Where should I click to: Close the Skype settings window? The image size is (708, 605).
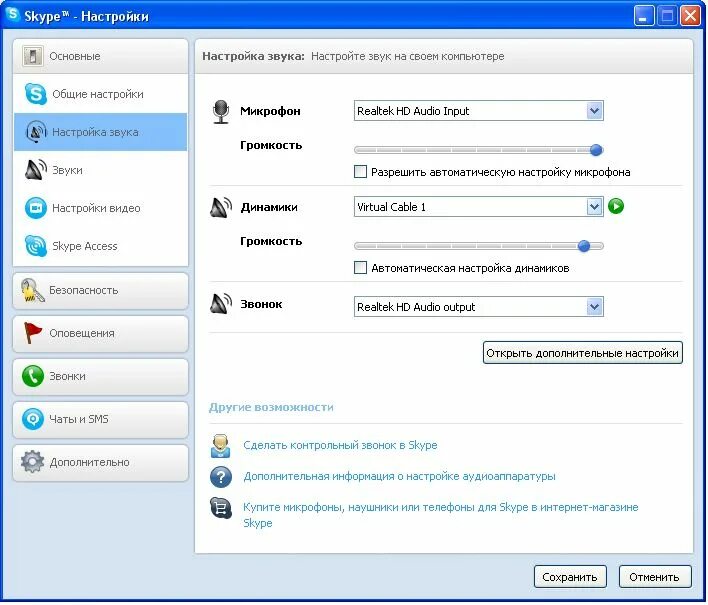click(690, 16)
